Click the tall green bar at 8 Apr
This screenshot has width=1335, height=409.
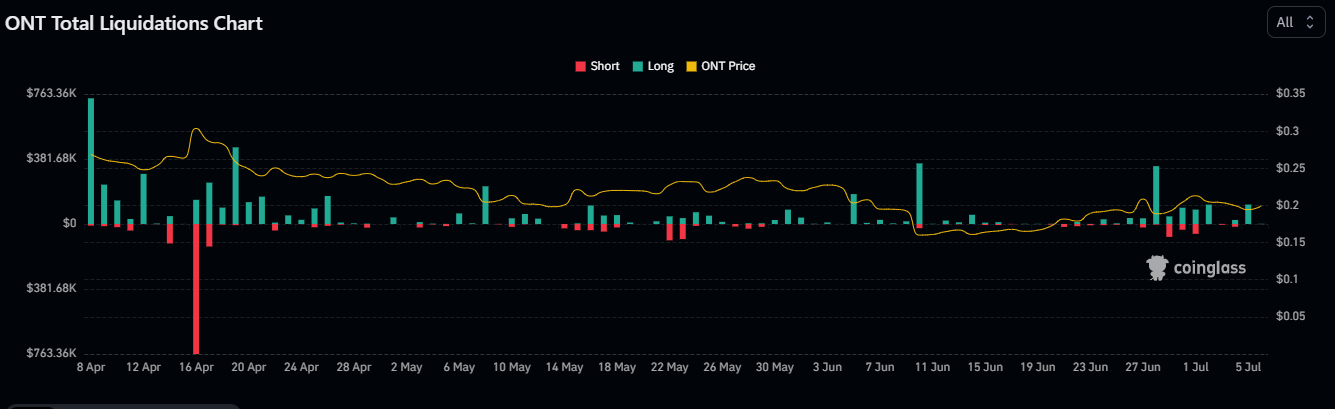[91, 161]
